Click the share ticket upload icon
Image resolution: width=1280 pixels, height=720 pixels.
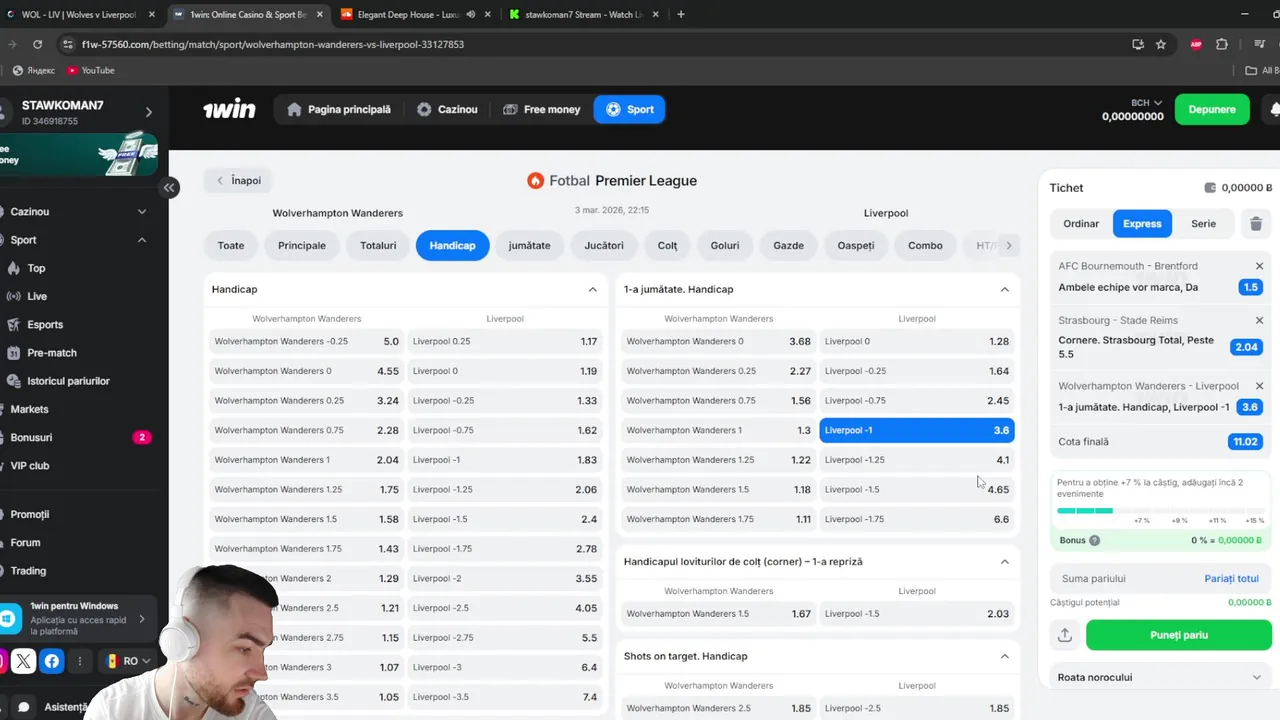(x=1065, y=635)
